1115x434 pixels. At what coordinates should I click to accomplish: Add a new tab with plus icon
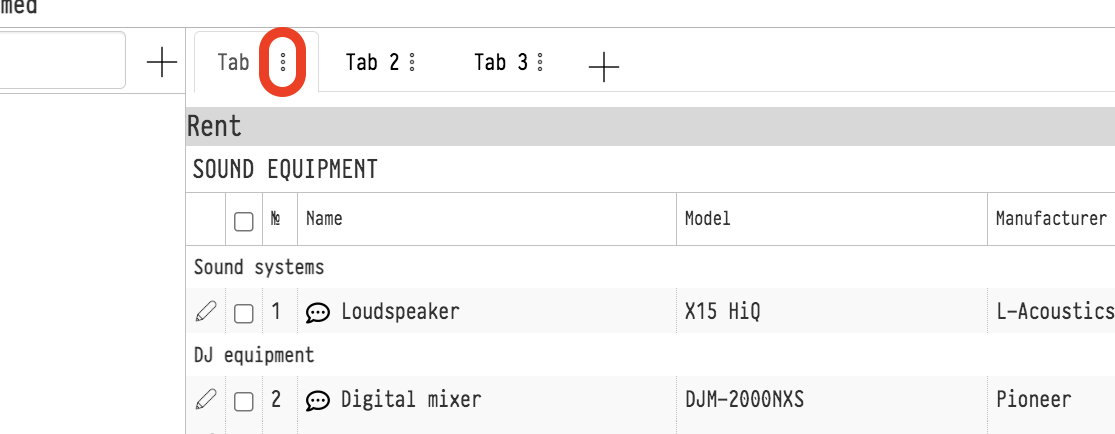(603, 67)
